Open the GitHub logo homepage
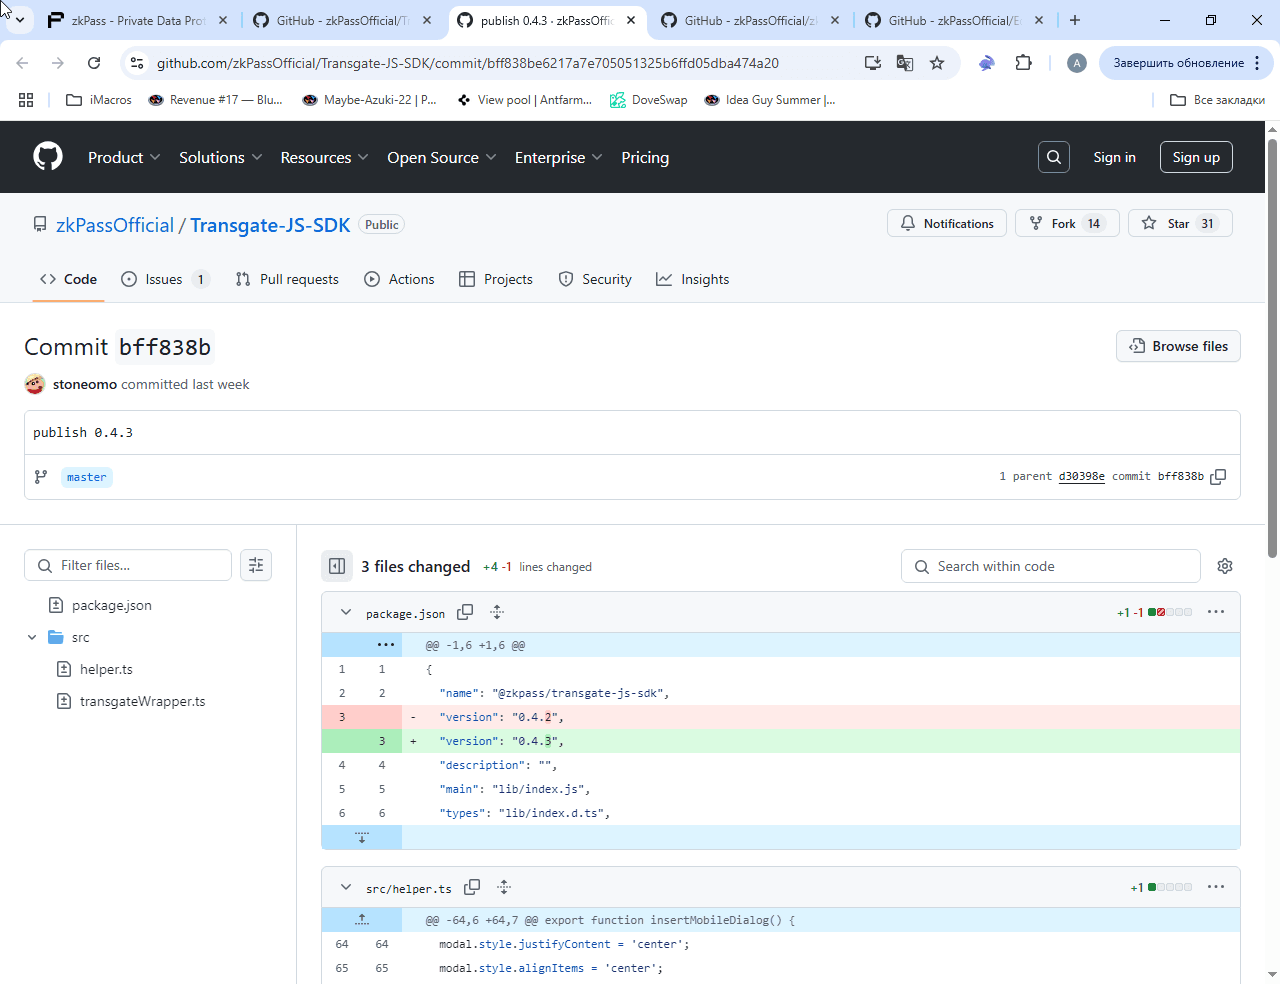This screenshot has height=984, width=1280. [x=48, y=157]
